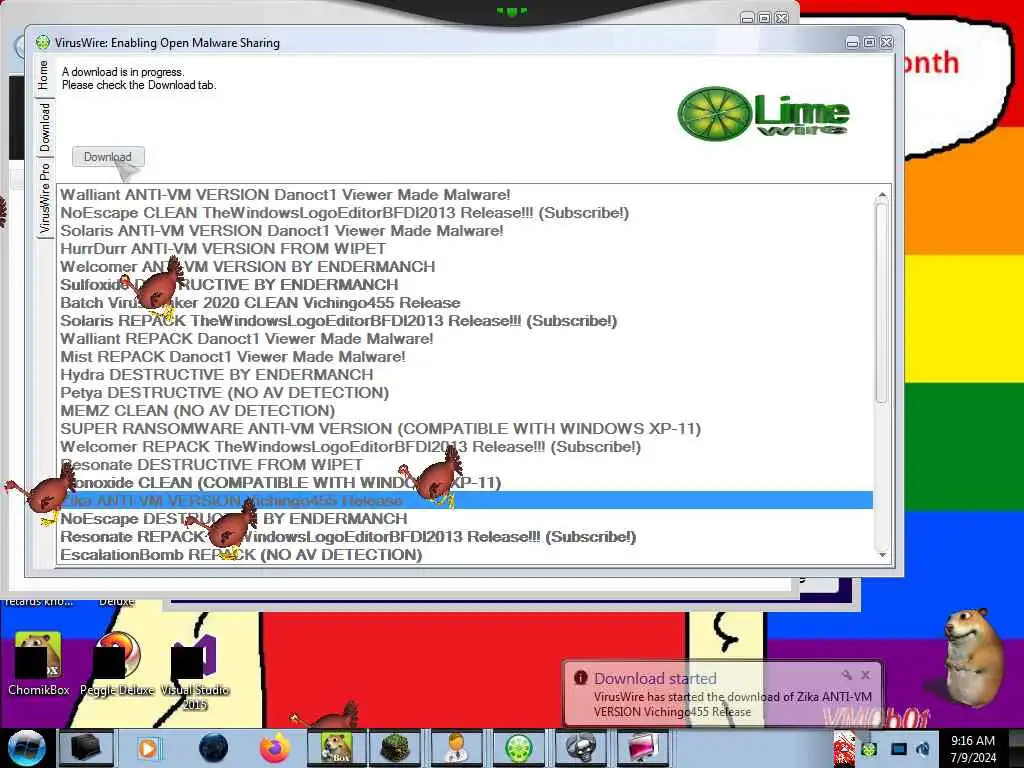Open network tray icon
Image resolution: width=1024 pixels, height=768 pixels.
(899, 750)
